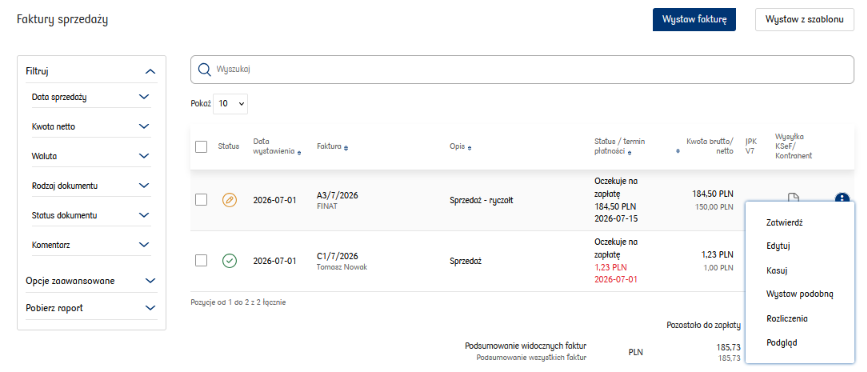Click the Wystaw fakturę button

(694, 19)
